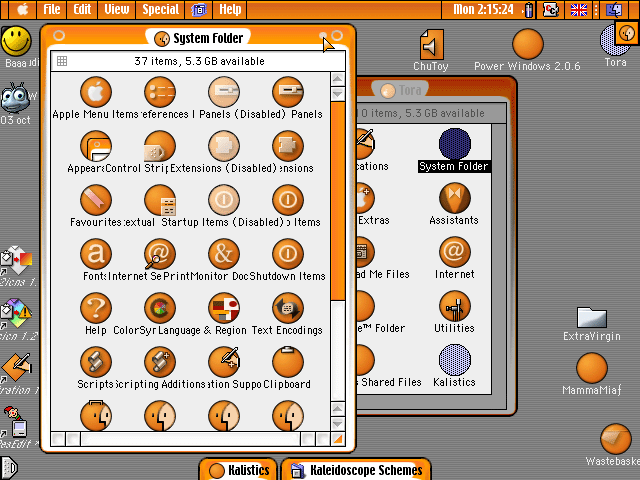The width and height of the screenshot is (640, 480).
Task: Open the View menu
Action: (x=116, y=9)
